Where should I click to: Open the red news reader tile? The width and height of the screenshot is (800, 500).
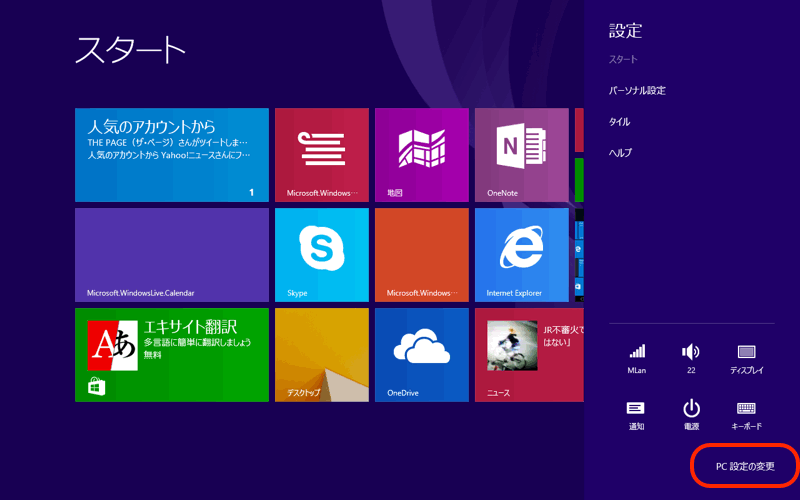[321, 154]
